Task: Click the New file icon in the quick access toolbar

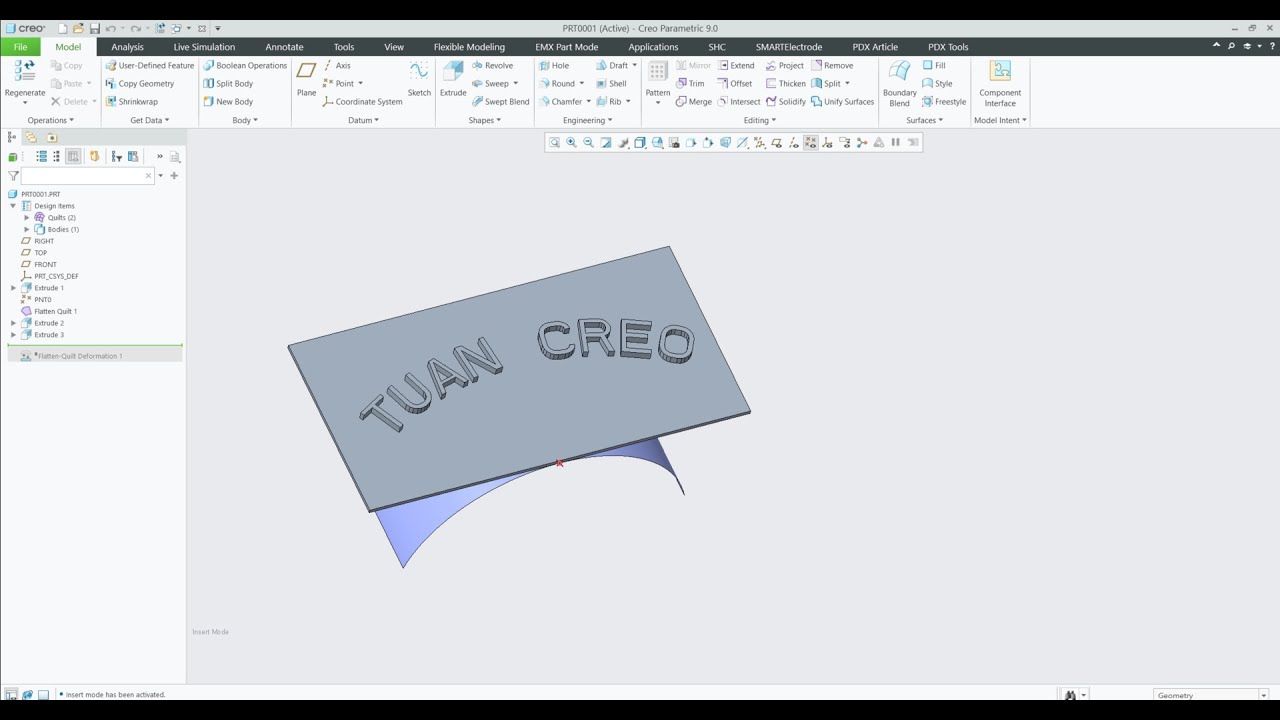Action: pyautogui.click(x=63, y=28)
